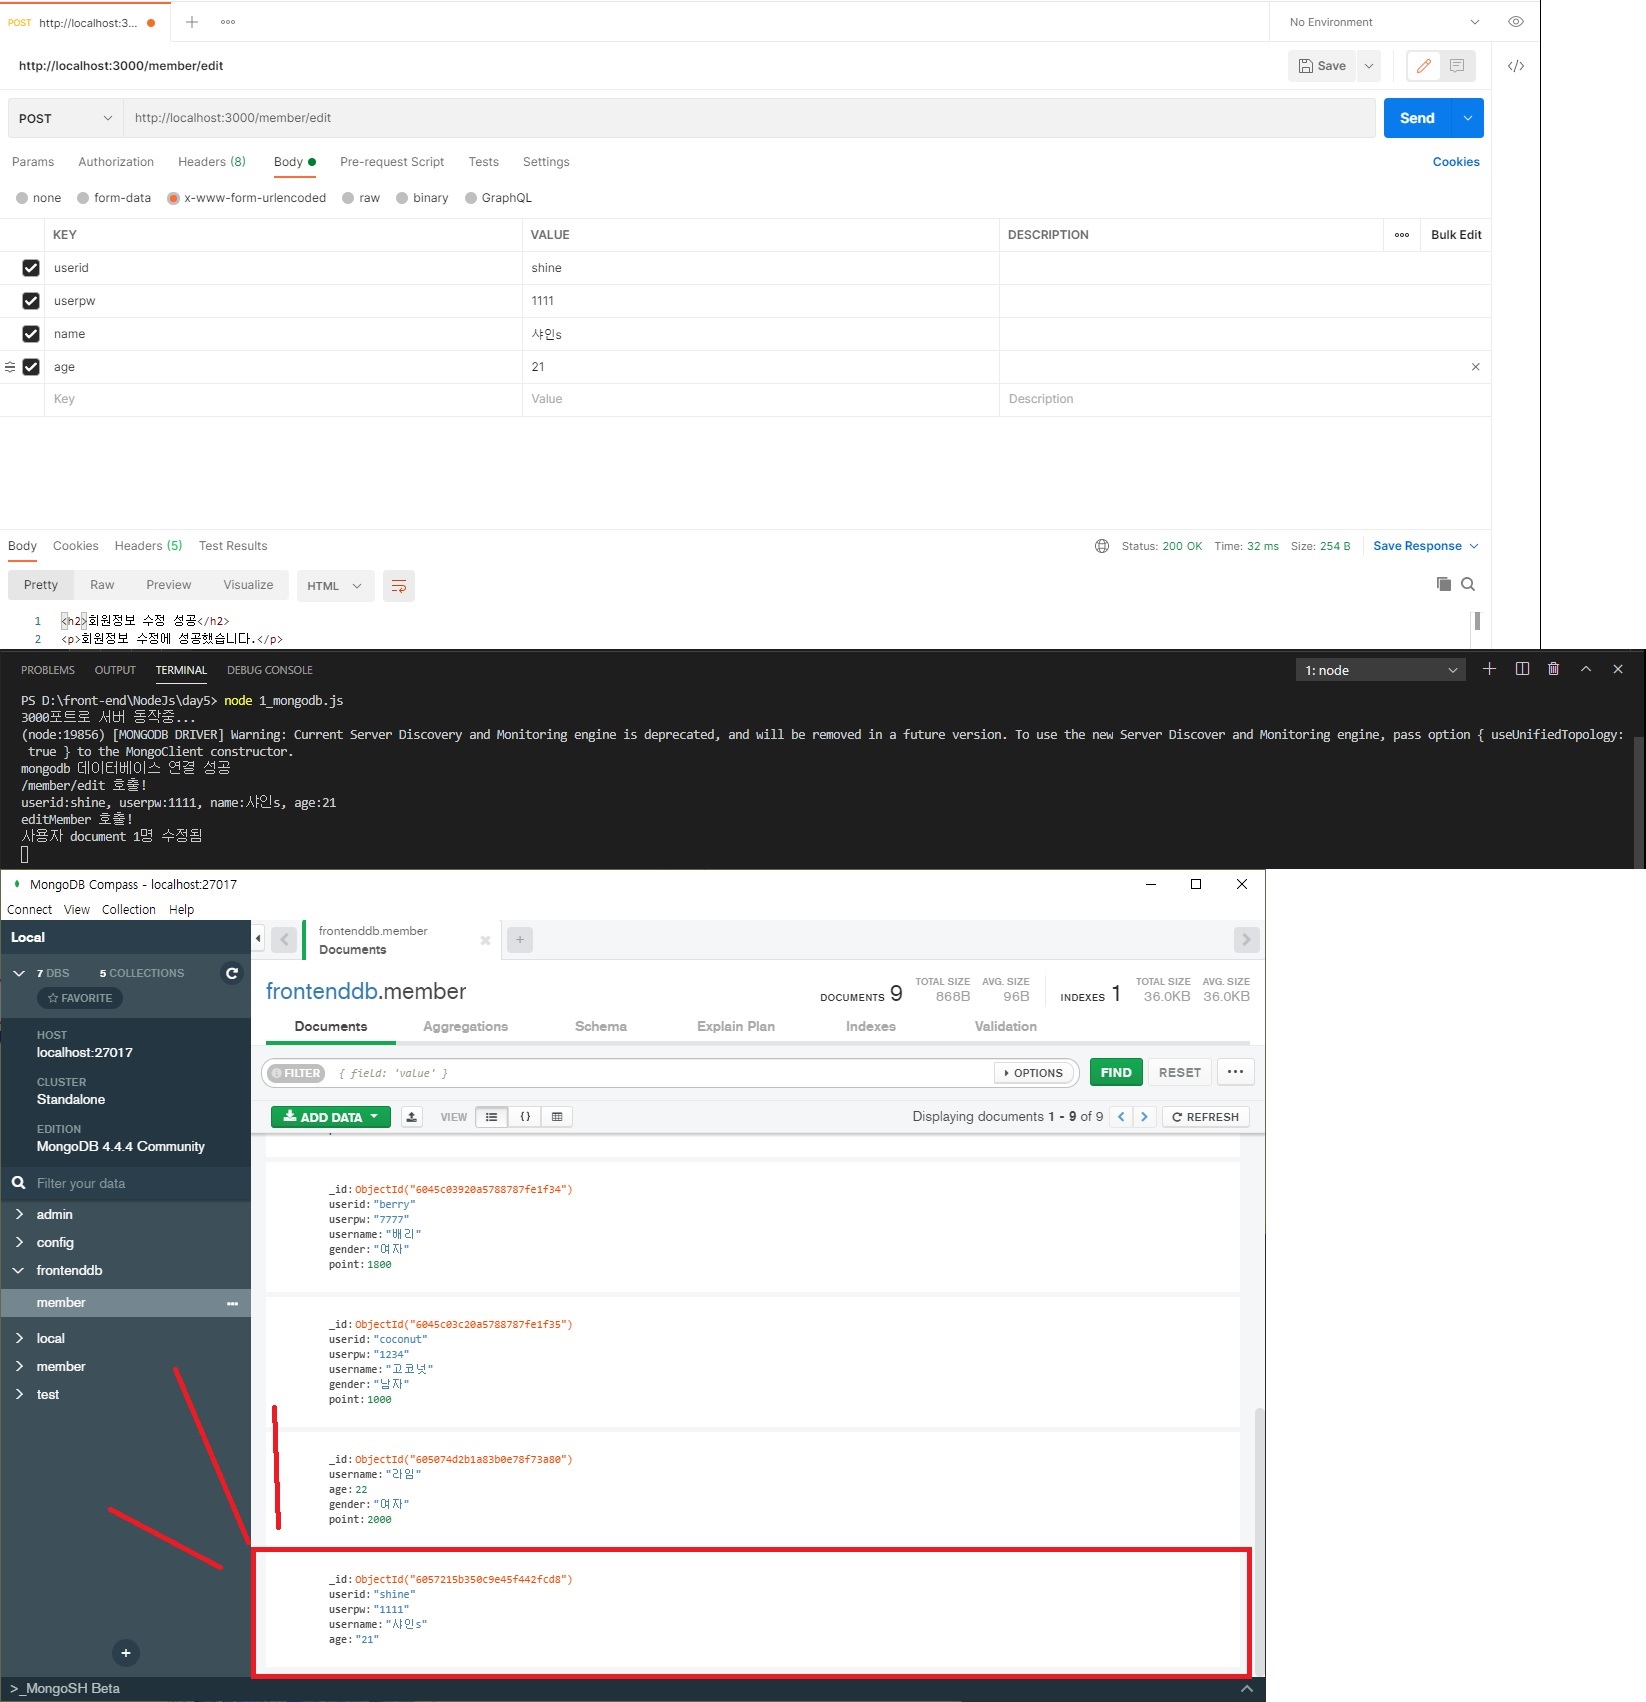Uncheck the userid row checkbox

pos(31,268)
